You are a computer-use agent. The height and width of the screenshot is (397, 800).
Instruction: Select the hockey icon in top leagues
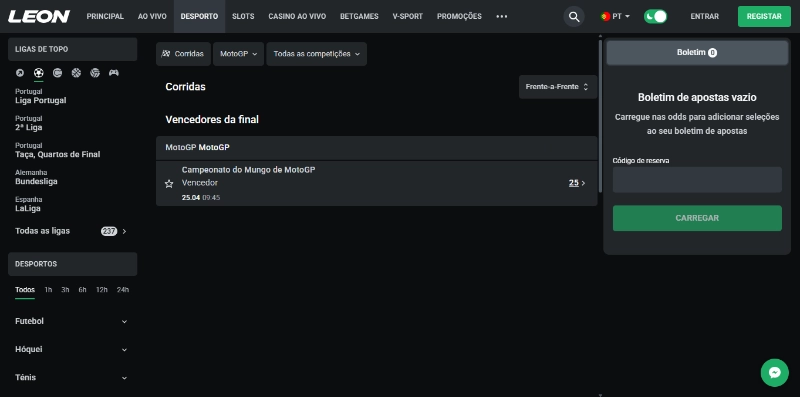click(x=57, y=73)
